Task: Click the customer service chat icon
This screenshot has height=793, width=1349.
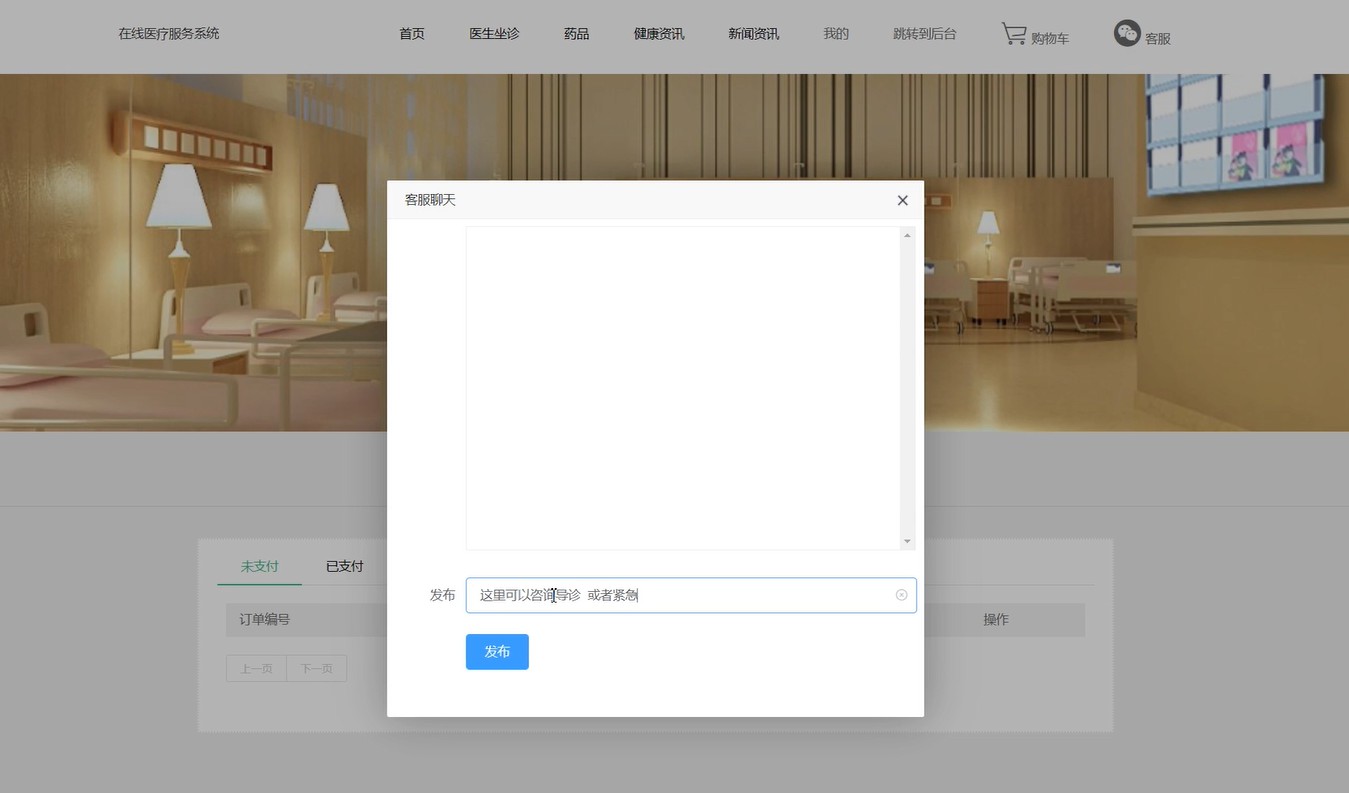Action: click(1127, 33)
